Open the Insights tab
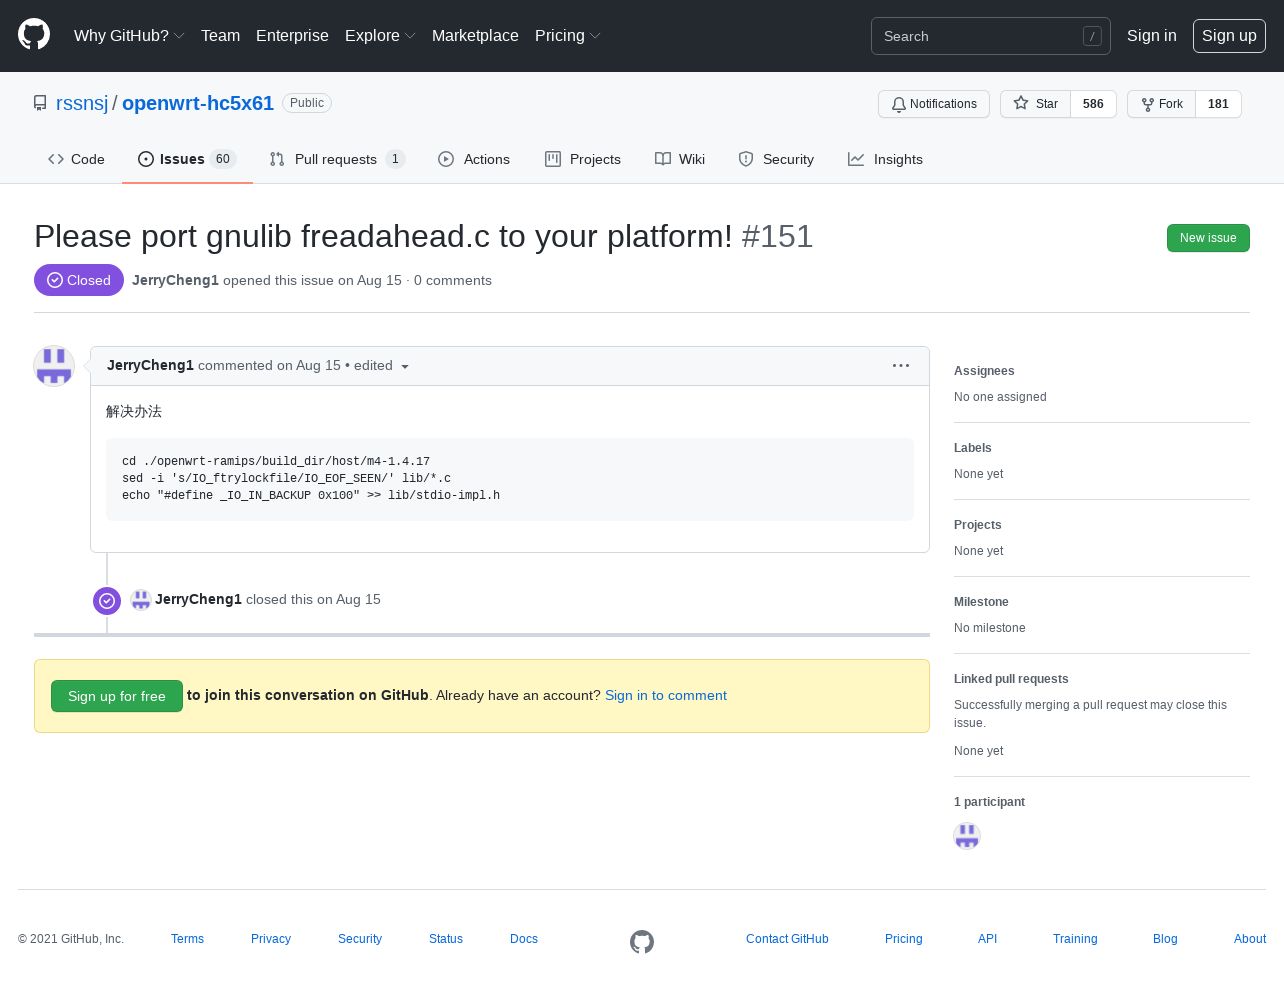This screenshot has height=1004, width=1284. (885, 159)
